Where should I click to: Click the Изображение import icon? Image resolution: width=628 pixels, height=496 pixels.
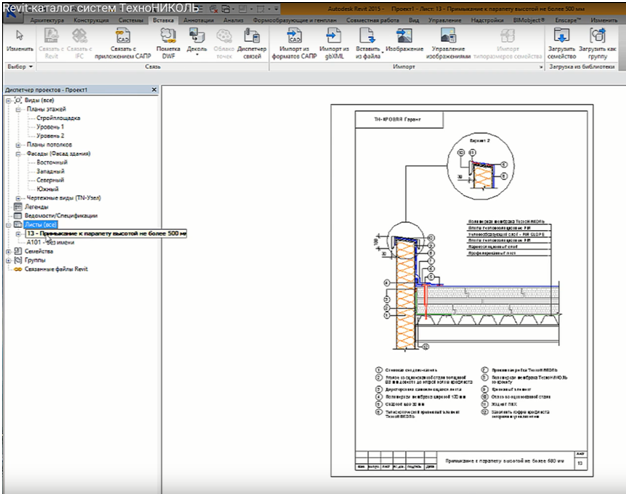(x=404, y=36)
